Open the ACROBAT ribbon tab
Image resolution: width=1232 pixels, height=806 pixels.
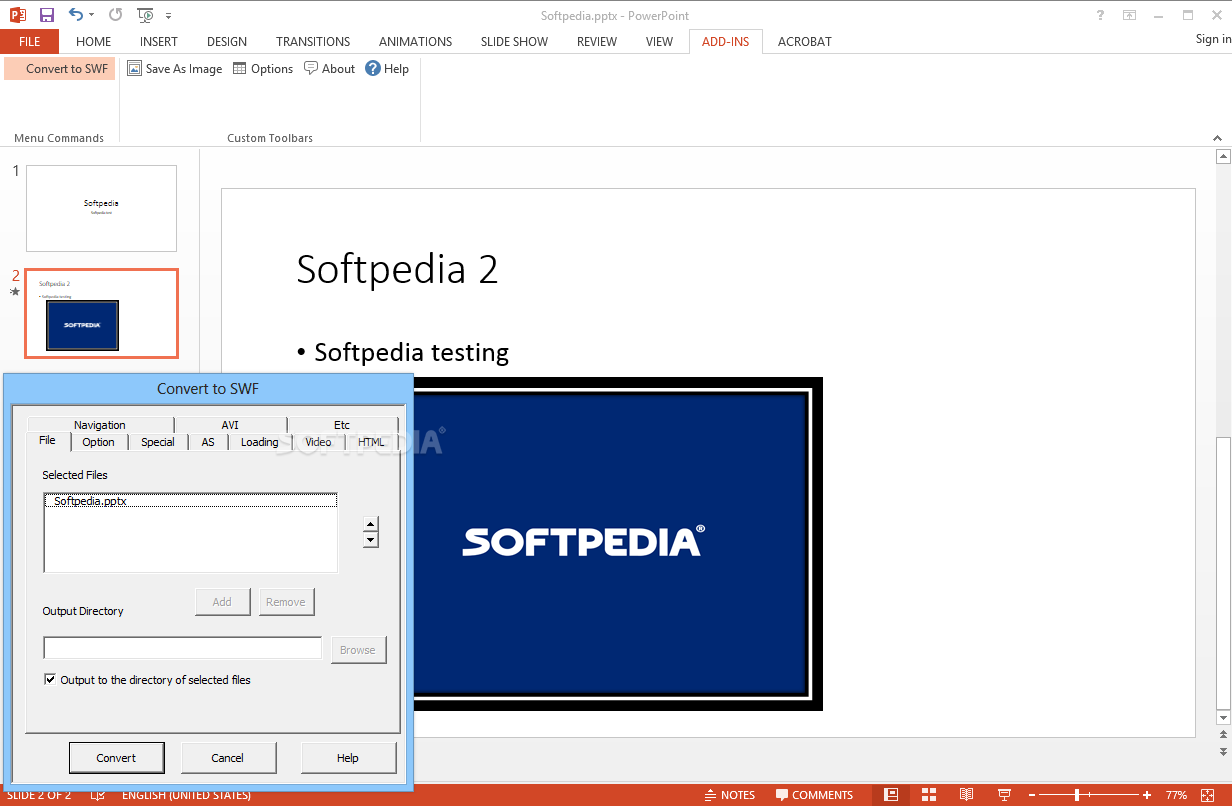point(804,42)
